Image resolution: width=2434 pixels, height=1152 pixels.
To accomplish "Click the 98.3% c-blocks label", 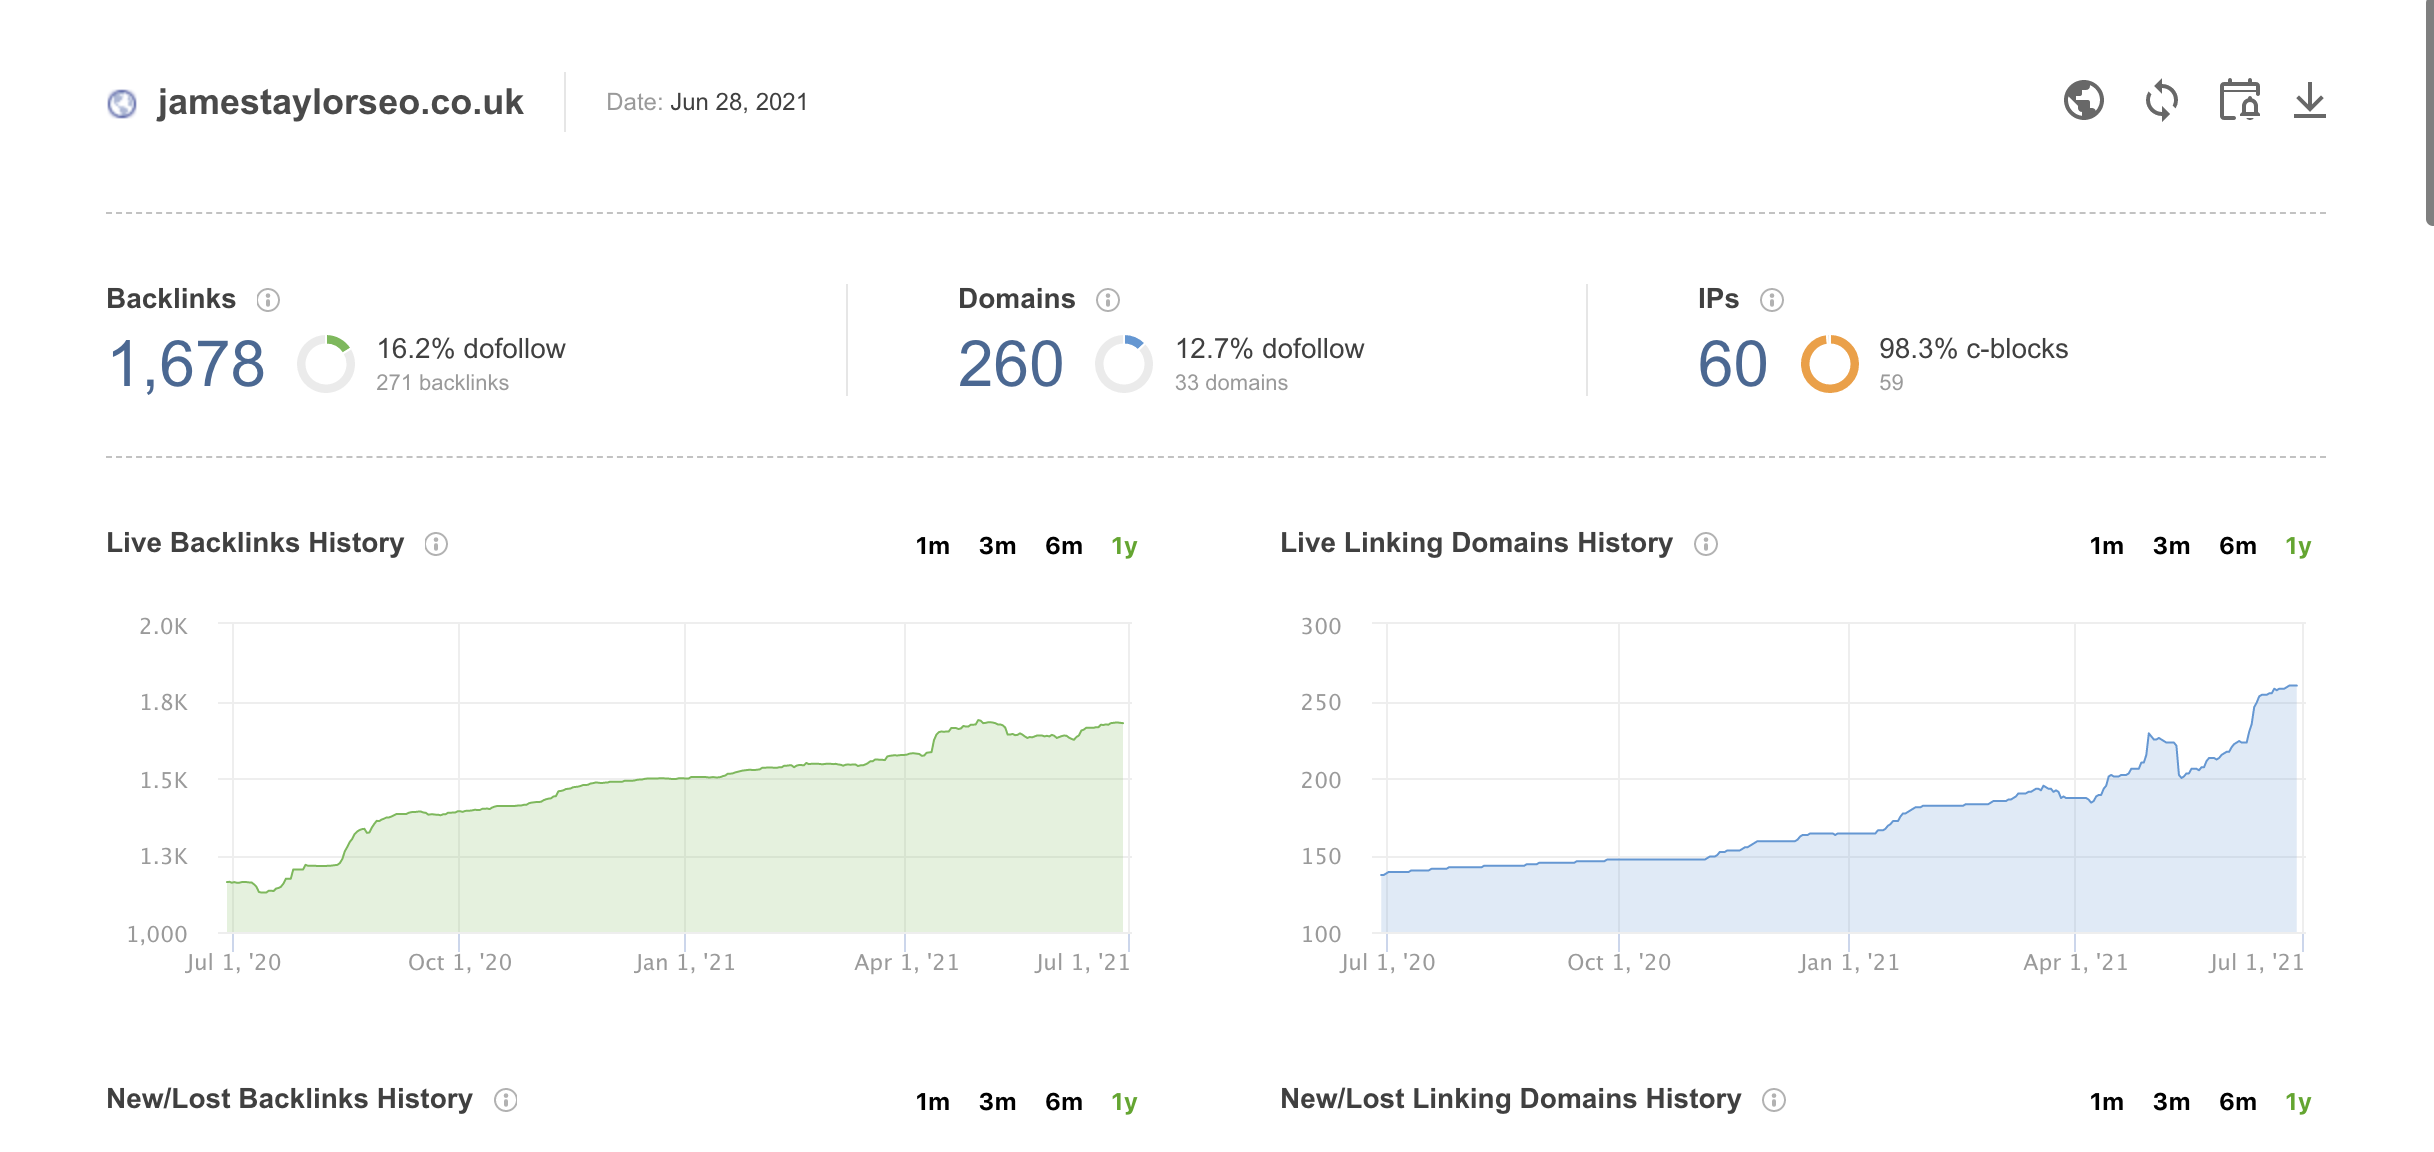I will click(1973, 348).
